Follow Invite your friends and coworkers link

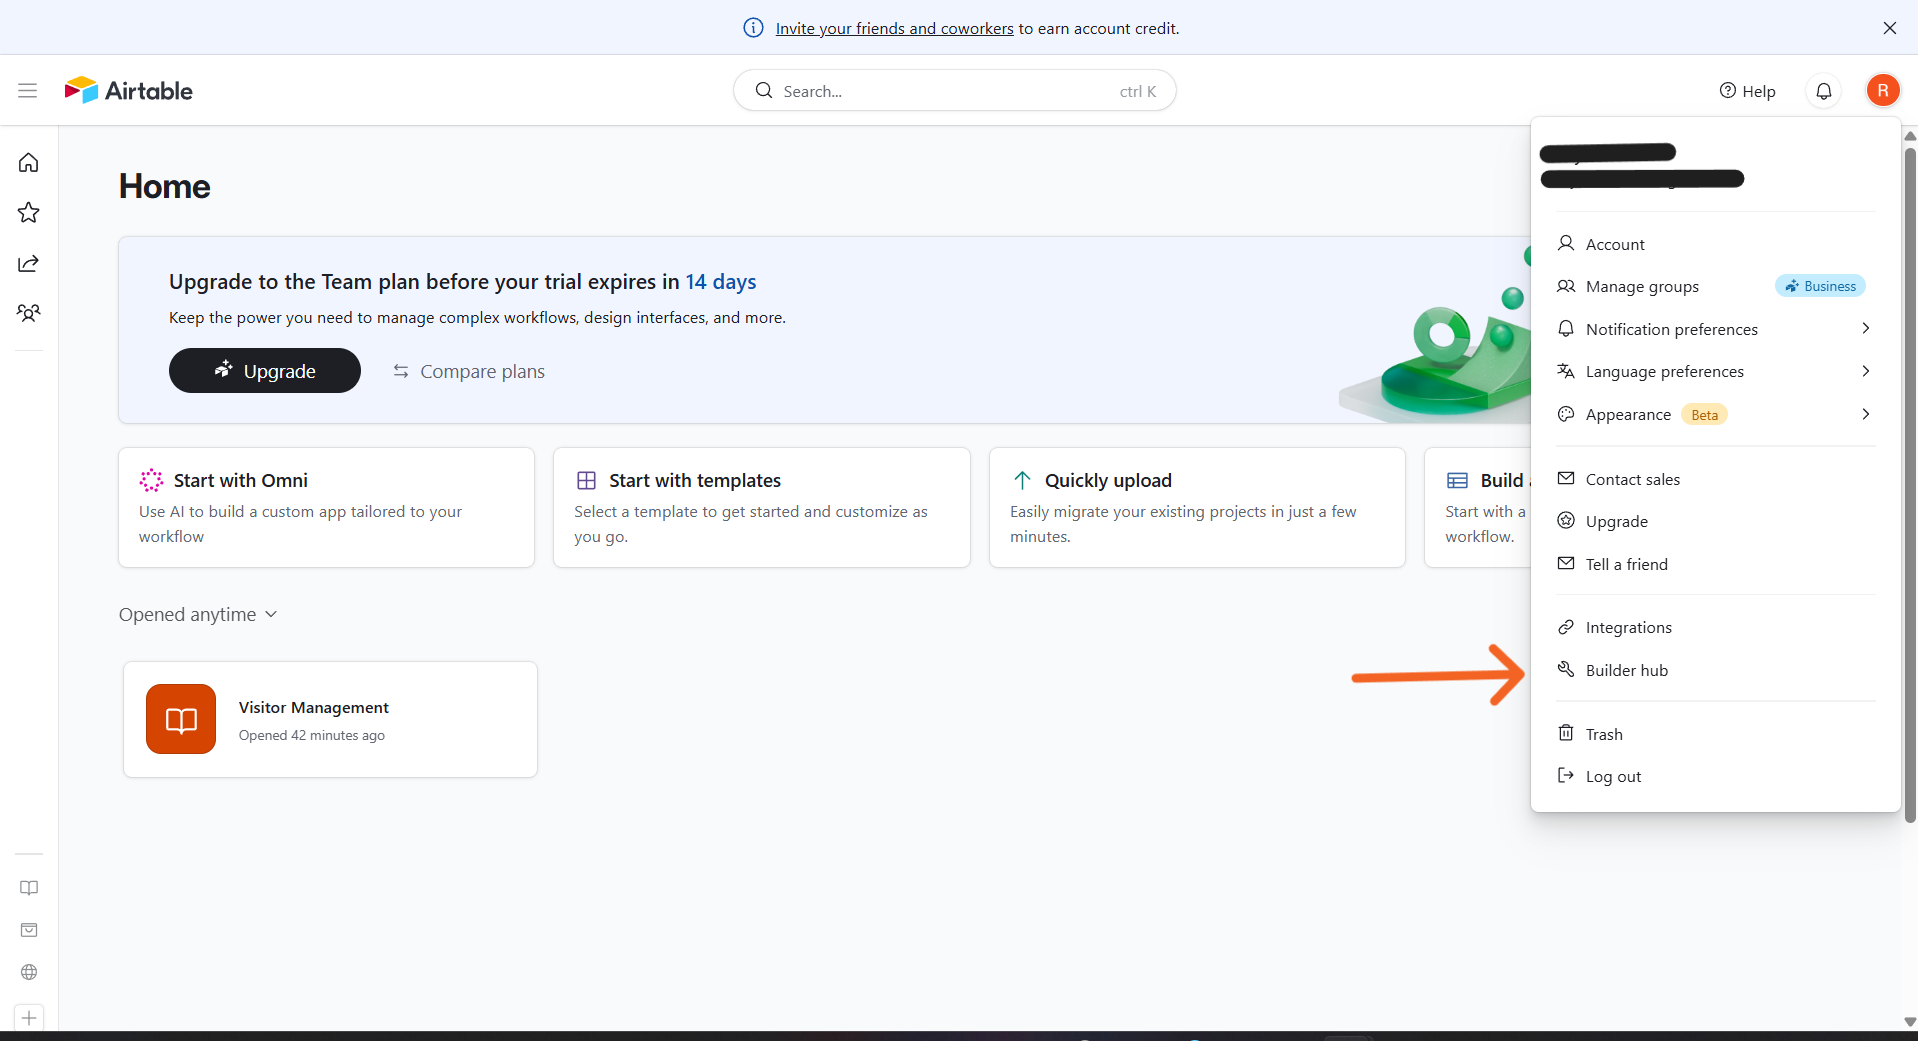[895, 29]
